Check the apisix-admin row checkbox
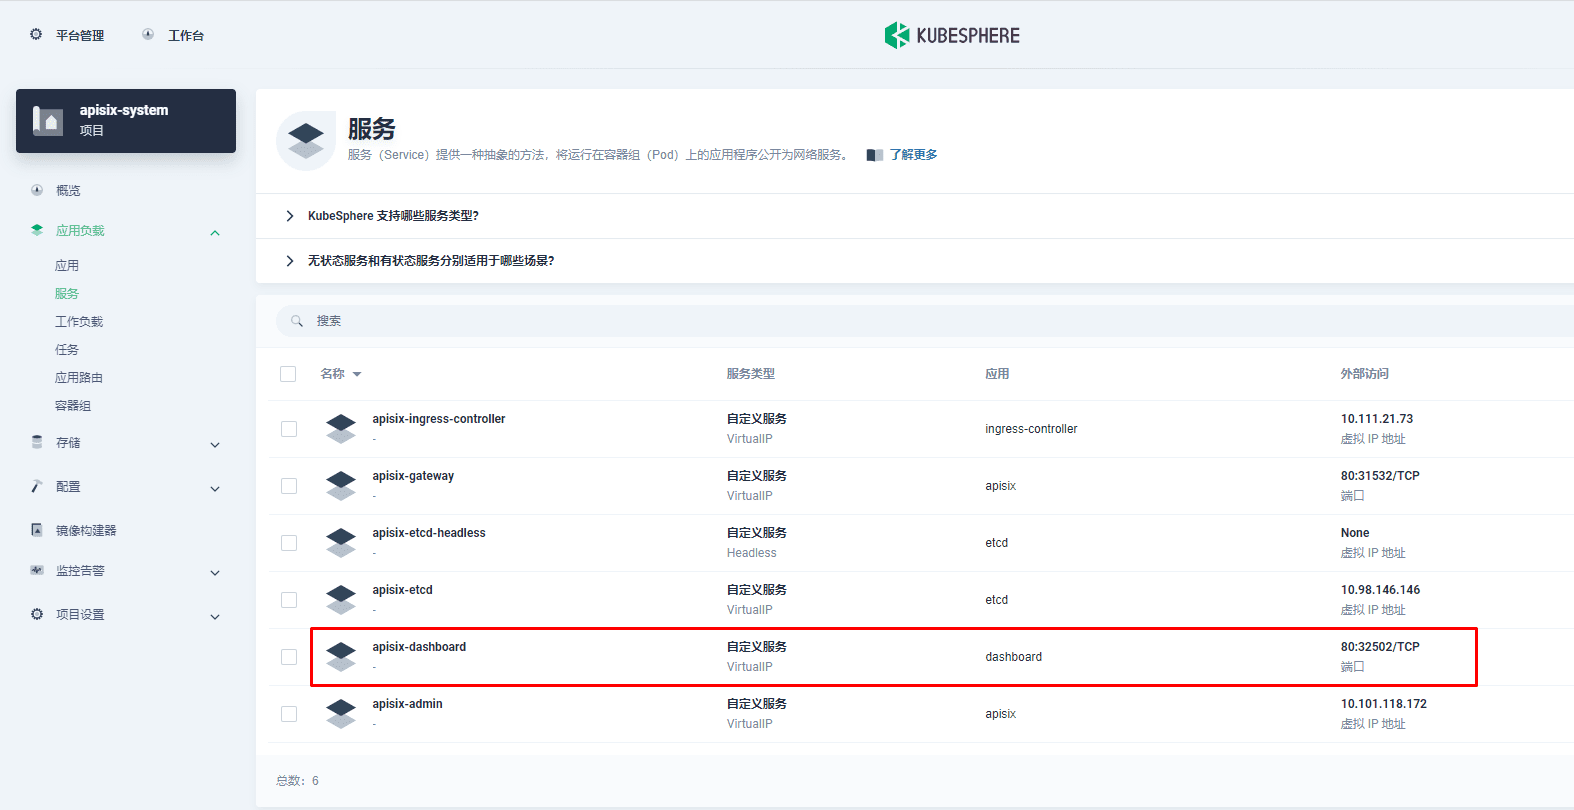Viewport: 1574px width, 810px height. click(x=289, y=714)
